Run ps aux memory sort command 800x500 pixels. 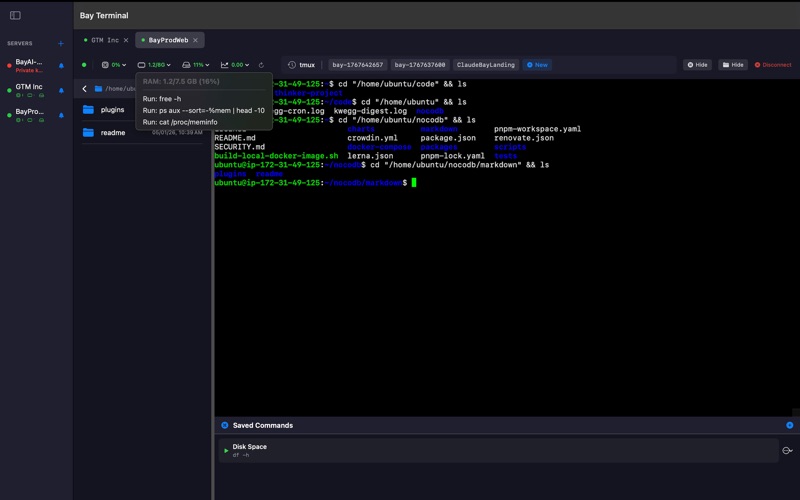pyautogui.click(x=203, y=110)
